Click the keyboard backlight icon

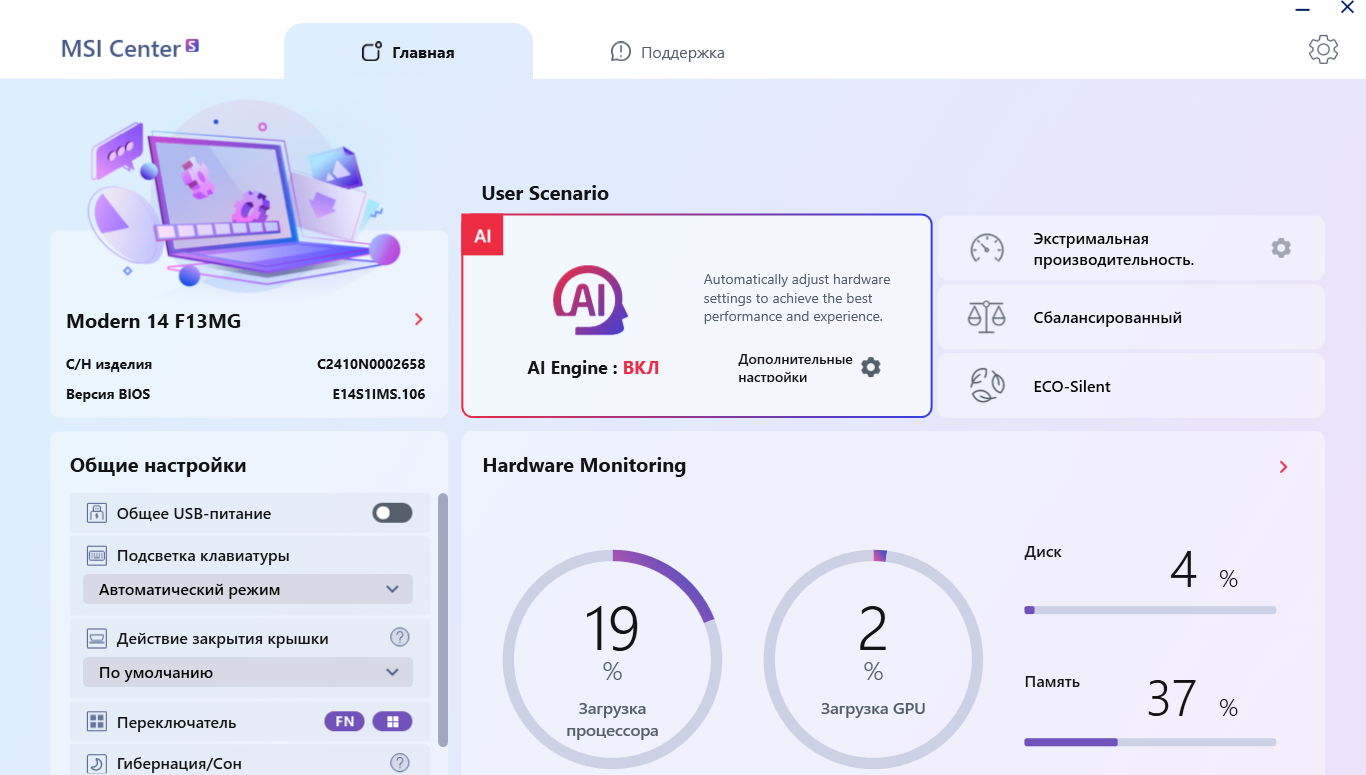97,556
